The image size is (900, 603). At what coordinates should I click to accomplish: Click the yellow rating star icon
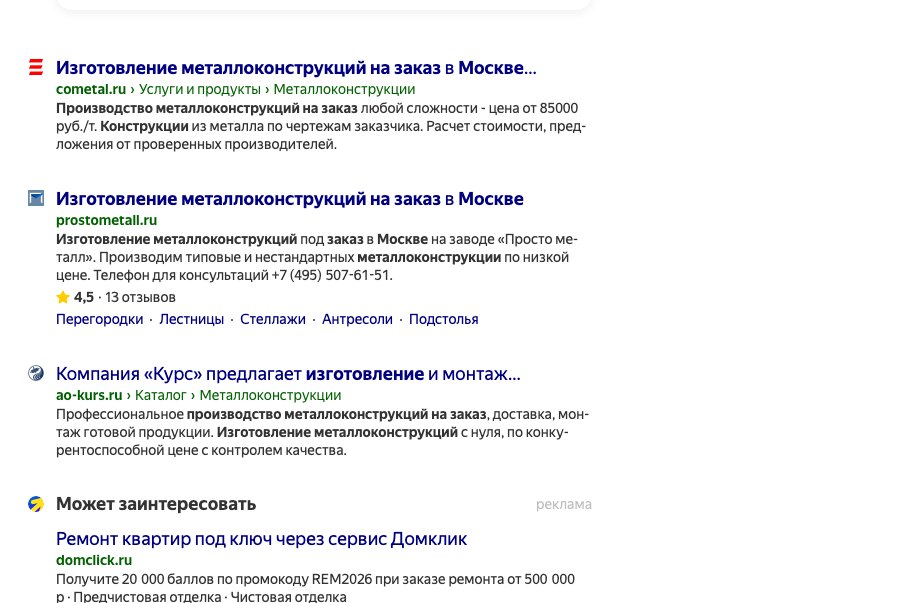[x=63, y=297]
